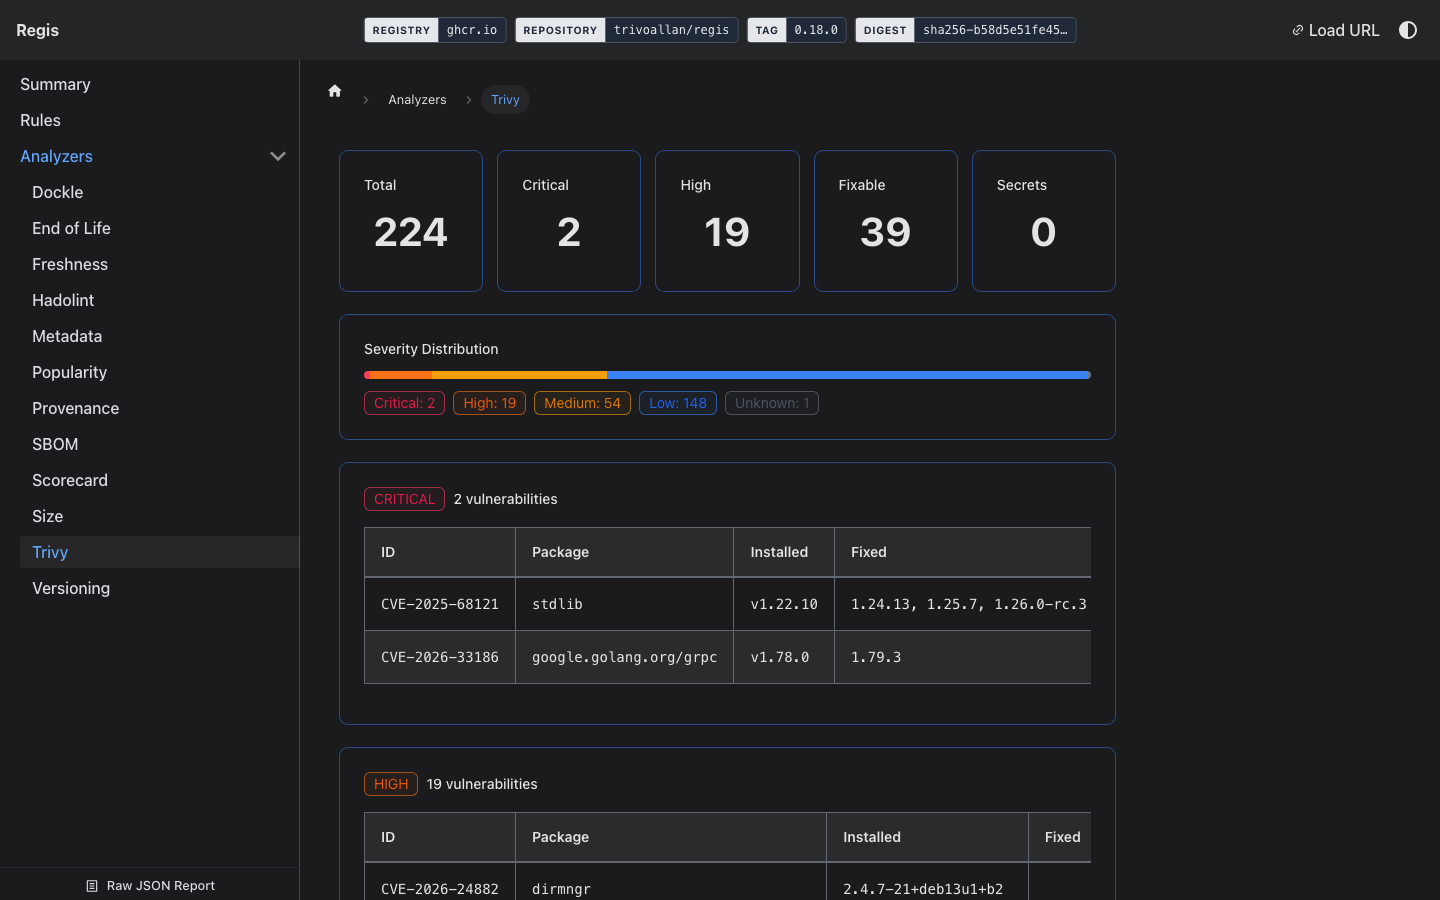Click the CVE-2025-68121 row ID
The image size is (1440, 900).
point(439,604)
